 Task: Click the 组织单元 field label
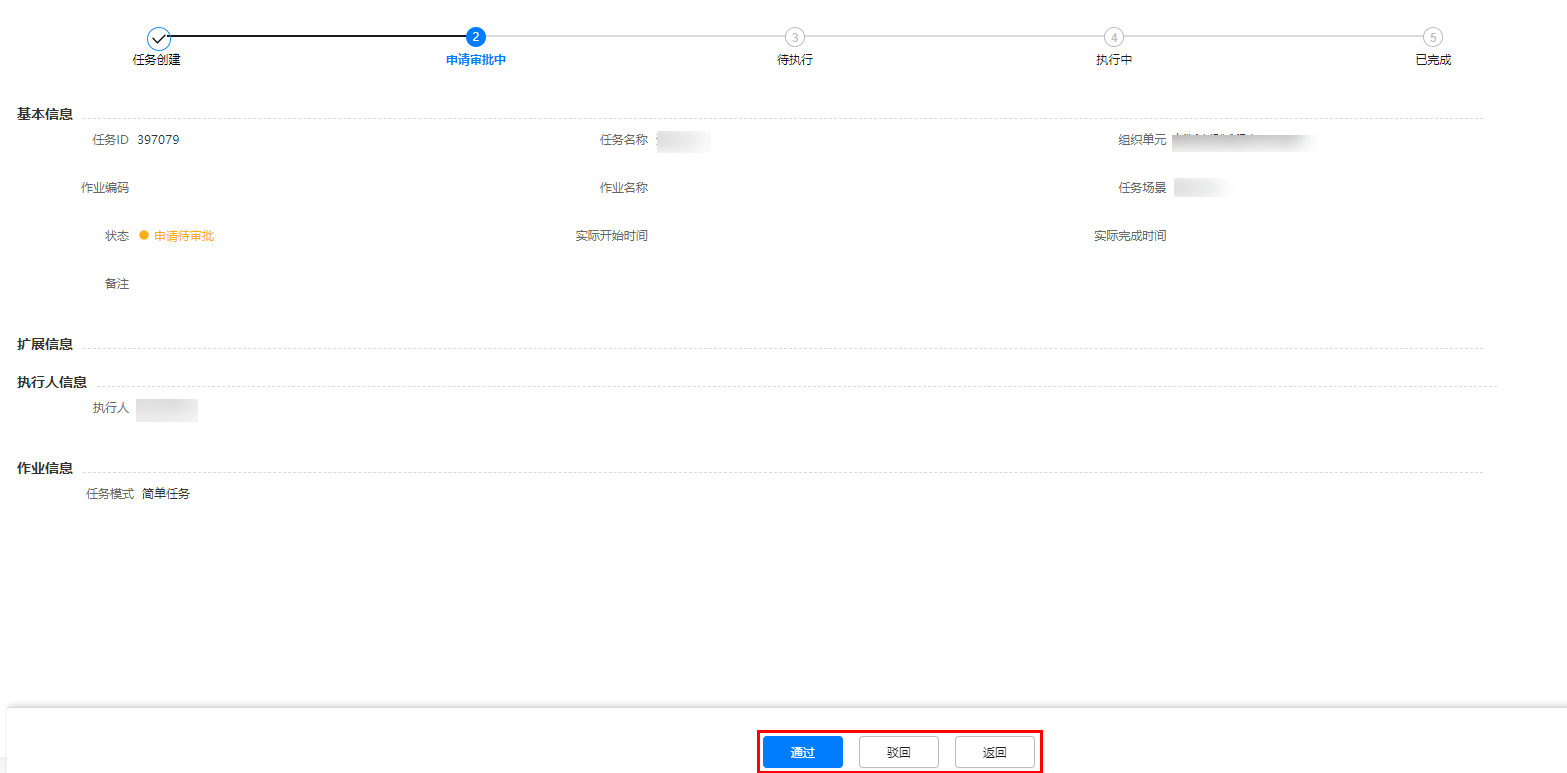(1142, 140)
